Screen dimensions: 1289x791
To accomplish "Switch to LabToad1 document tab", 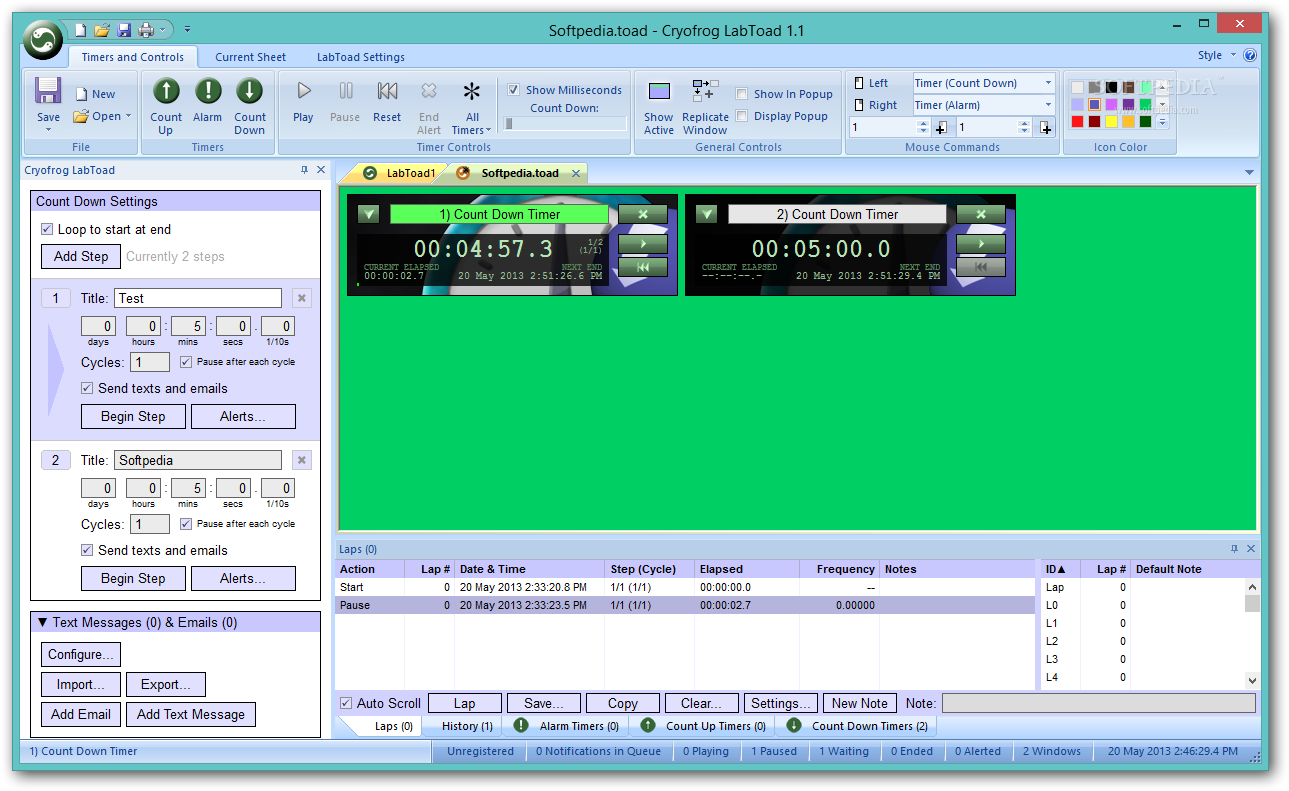I will coord(399,173).
